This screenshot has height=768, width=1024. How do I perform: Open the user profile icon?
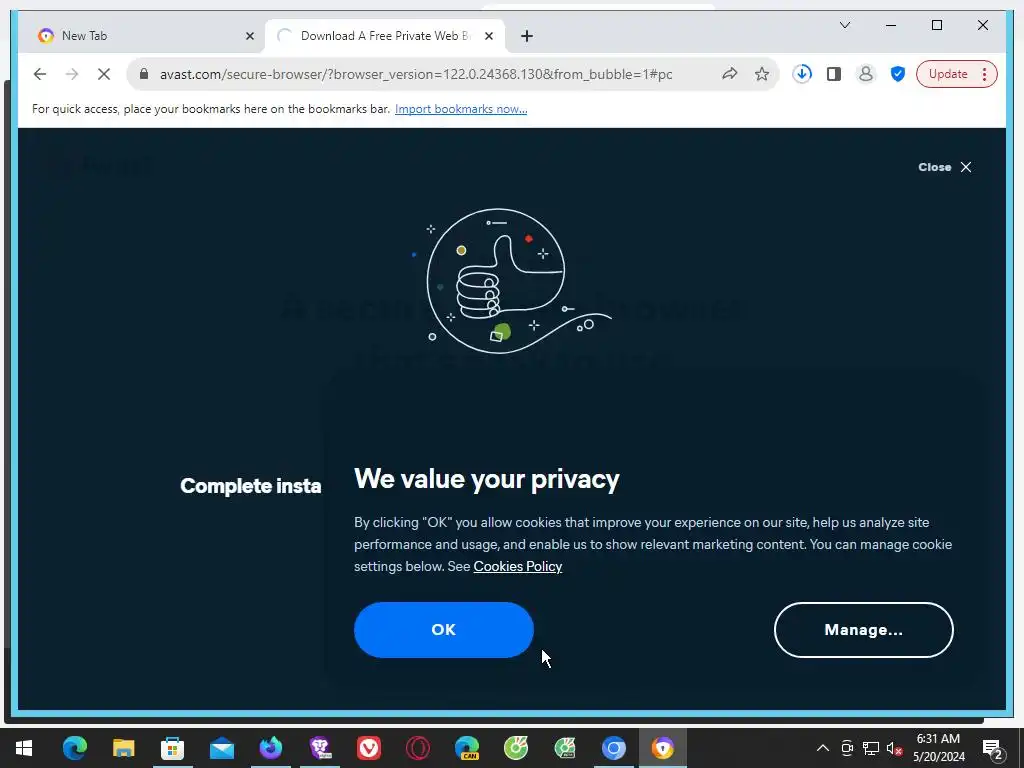865,74
